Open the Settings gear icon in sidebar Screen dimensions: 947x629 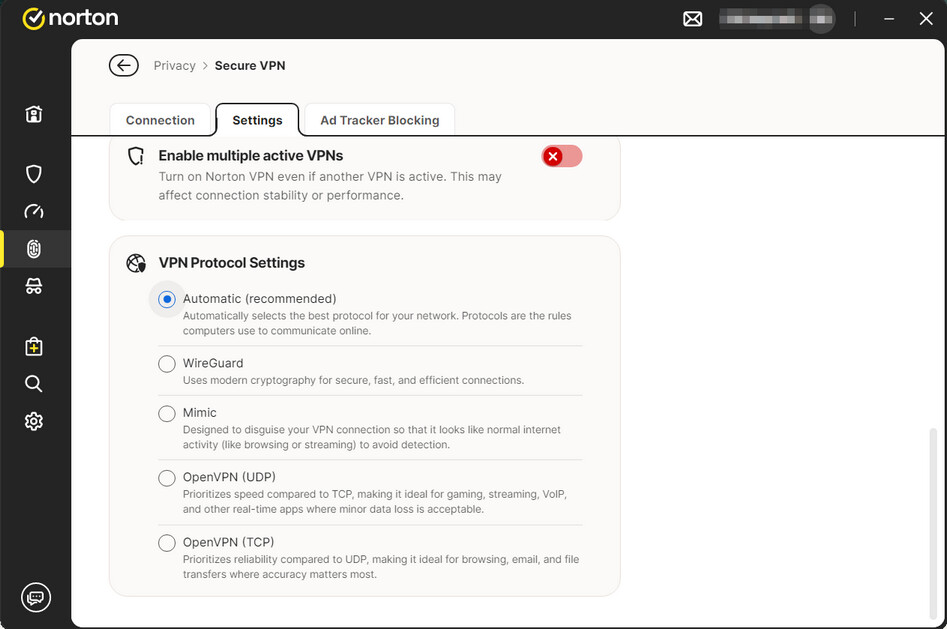(34, 421)
